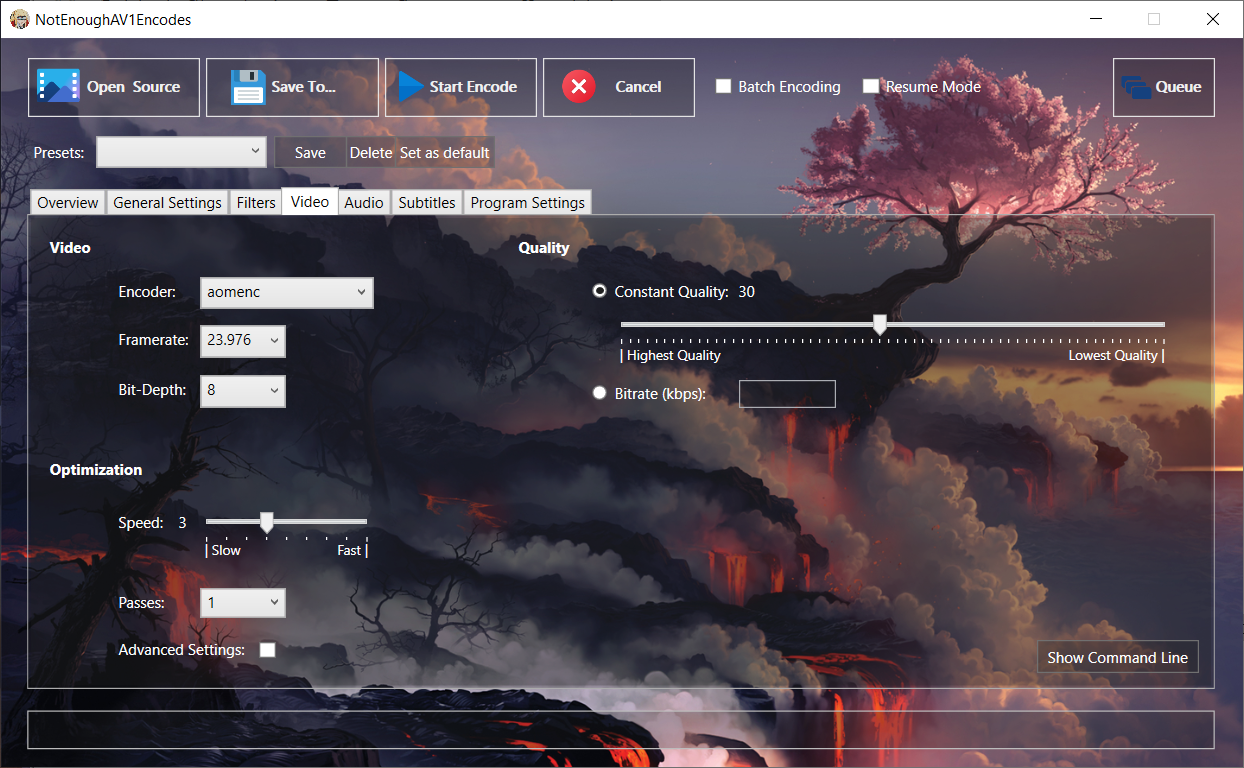Screen dimensions: 1244x768
Task: Click the Bitrate (kbps) input field
Action: tap(787, 394)
